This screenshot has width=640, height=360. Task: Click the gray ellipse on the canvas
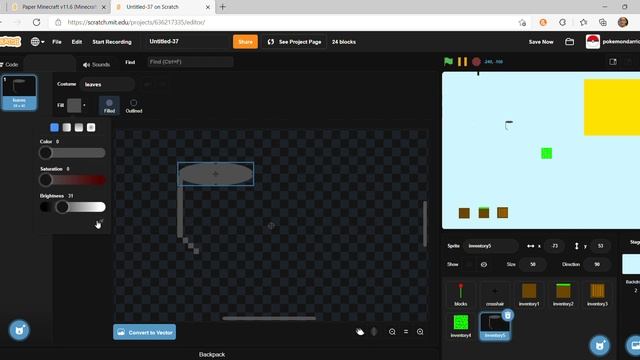(216, 174)
